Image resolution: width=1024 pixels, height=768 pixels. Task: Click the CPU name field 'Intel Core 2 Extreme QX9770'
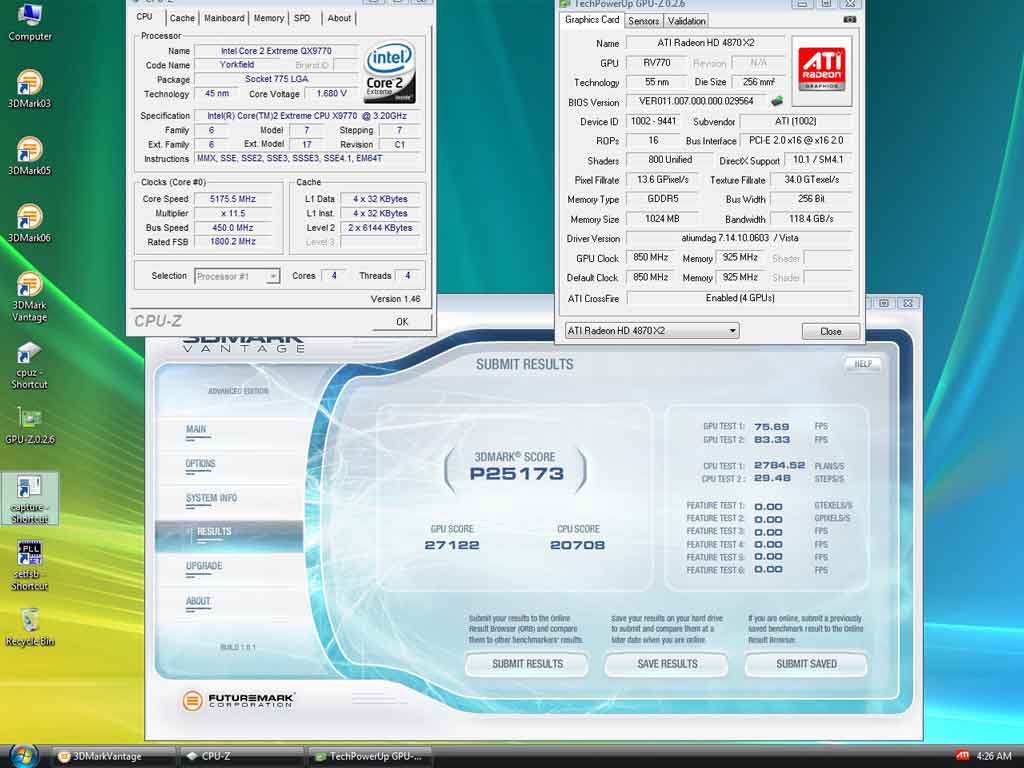coord(276,51)
